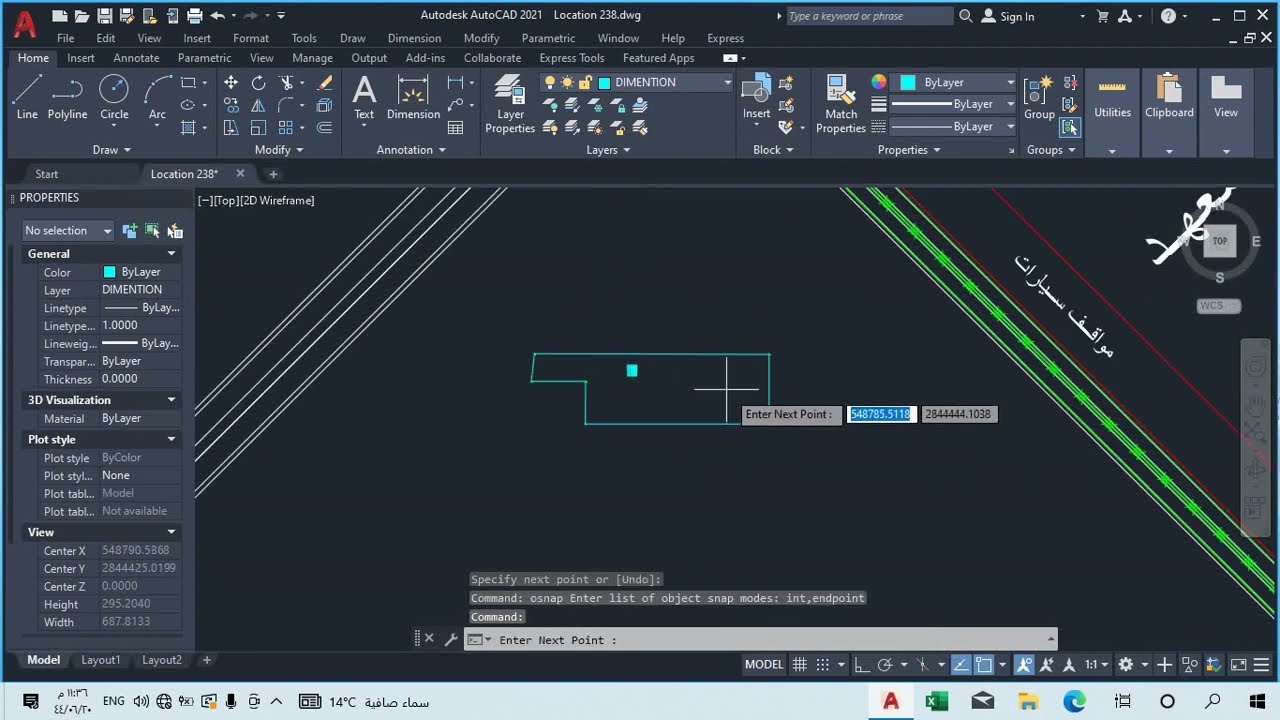Open Layer Properties manager

510,103
